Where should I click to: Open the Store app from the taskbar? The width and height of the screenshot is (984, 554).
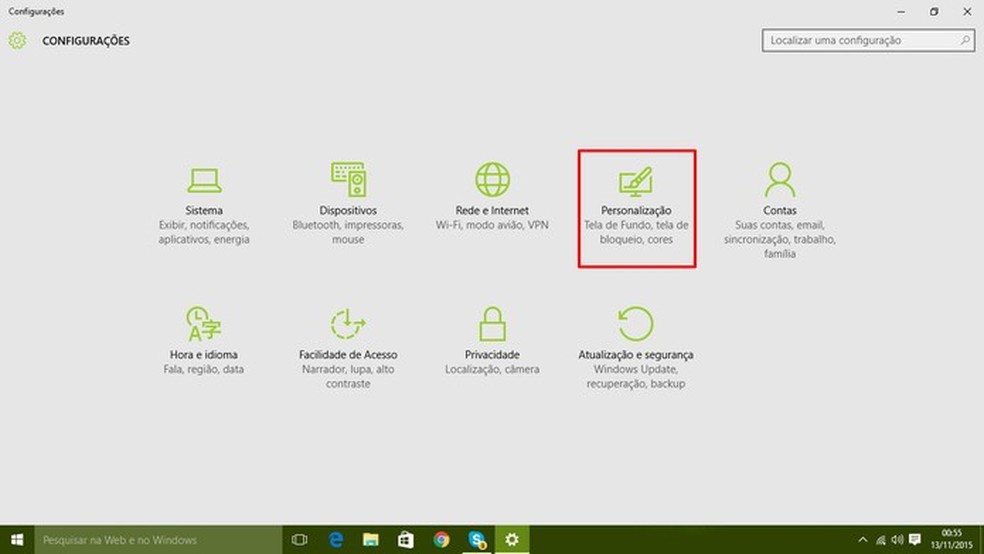coord(406,540)
